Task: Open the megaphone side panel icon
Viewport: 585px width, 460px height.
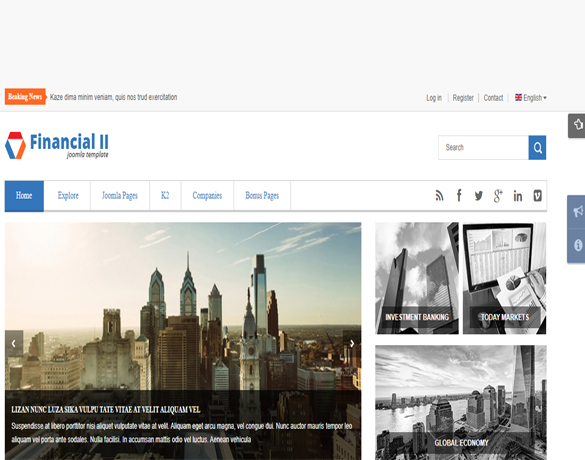Action: (x=577, y=212)
